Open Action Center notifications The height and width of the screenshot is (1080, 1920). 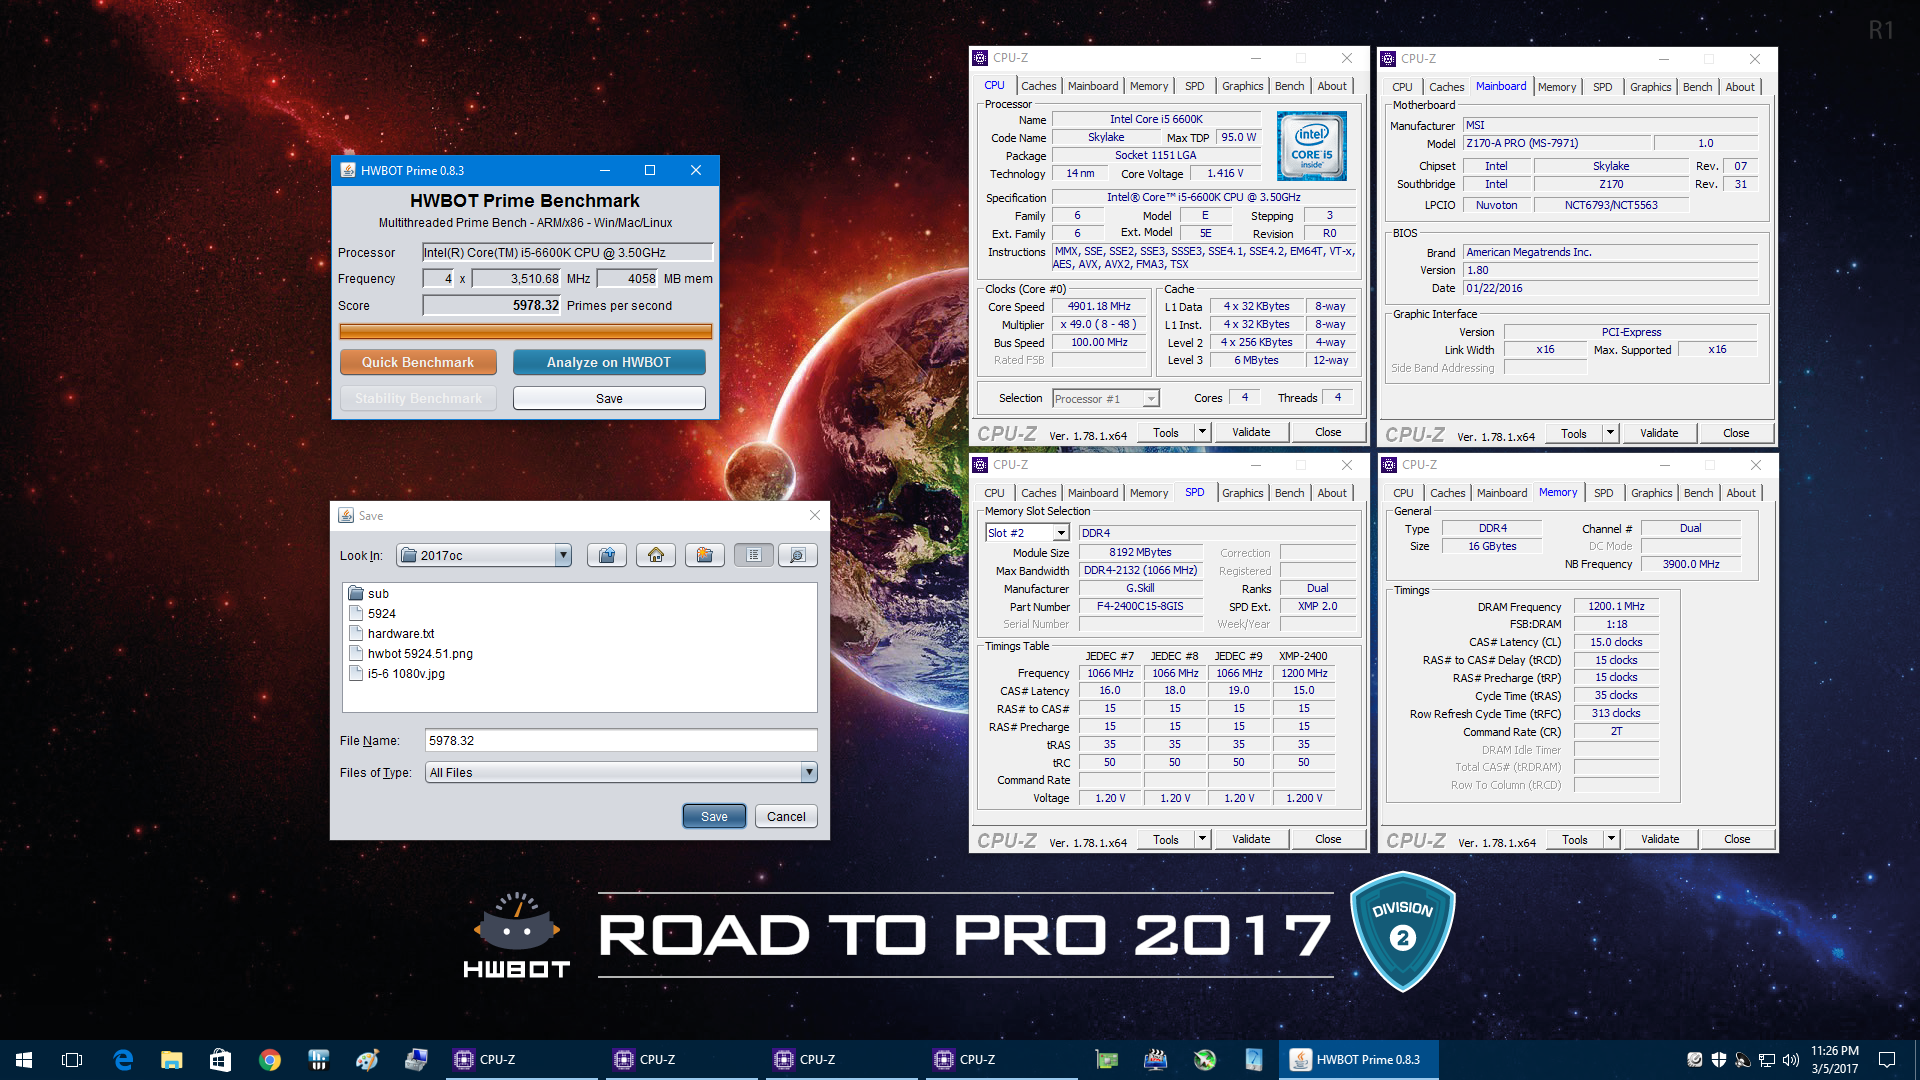click(x=1887, y=1059)
